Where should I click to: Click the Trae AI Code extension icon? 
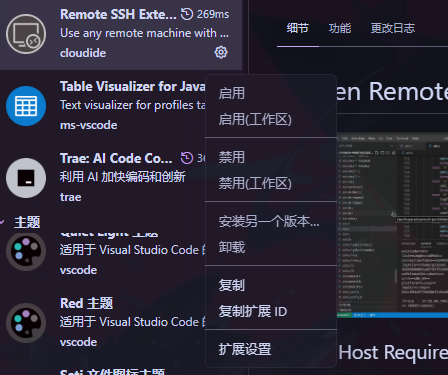coord(26,178)
